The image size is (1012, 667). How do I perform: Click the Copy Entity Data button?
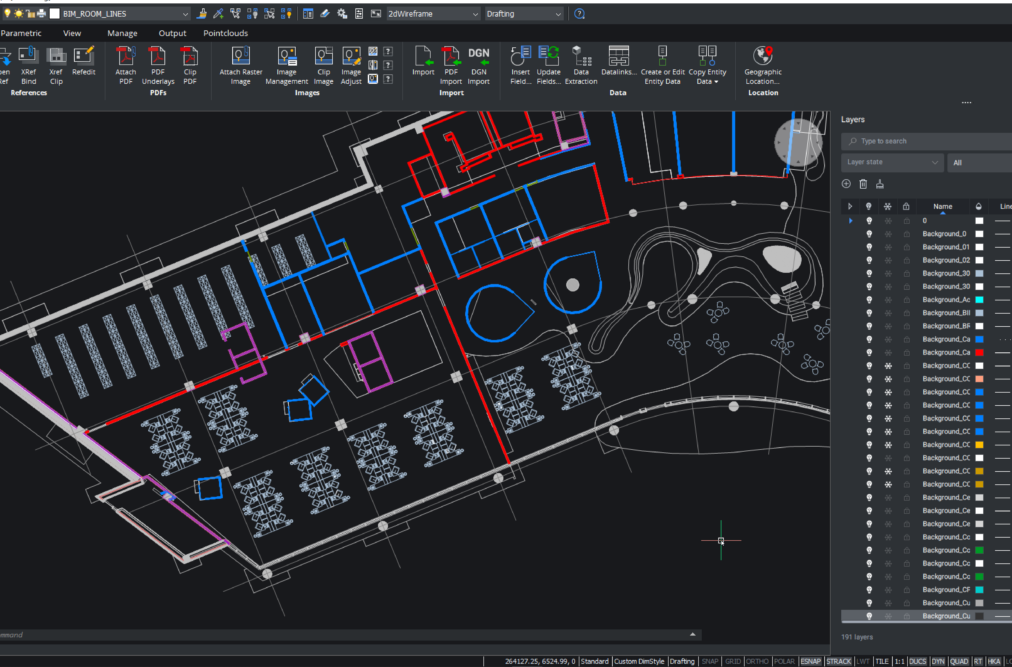tap(707, 57)
